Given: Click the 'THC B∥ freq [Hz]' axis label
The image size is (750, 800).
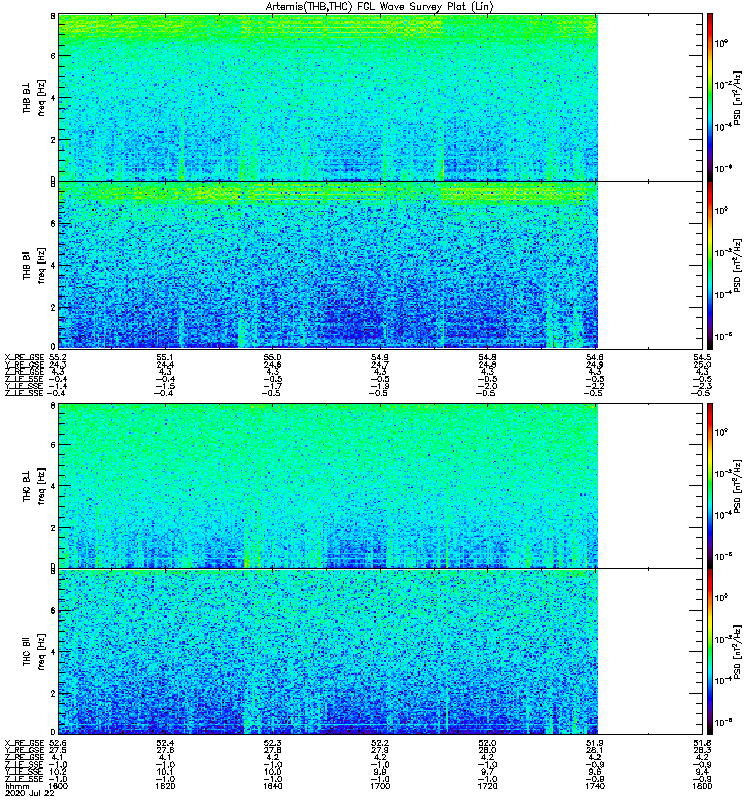Looking at the screenshot, I should [x=34, y=652].
